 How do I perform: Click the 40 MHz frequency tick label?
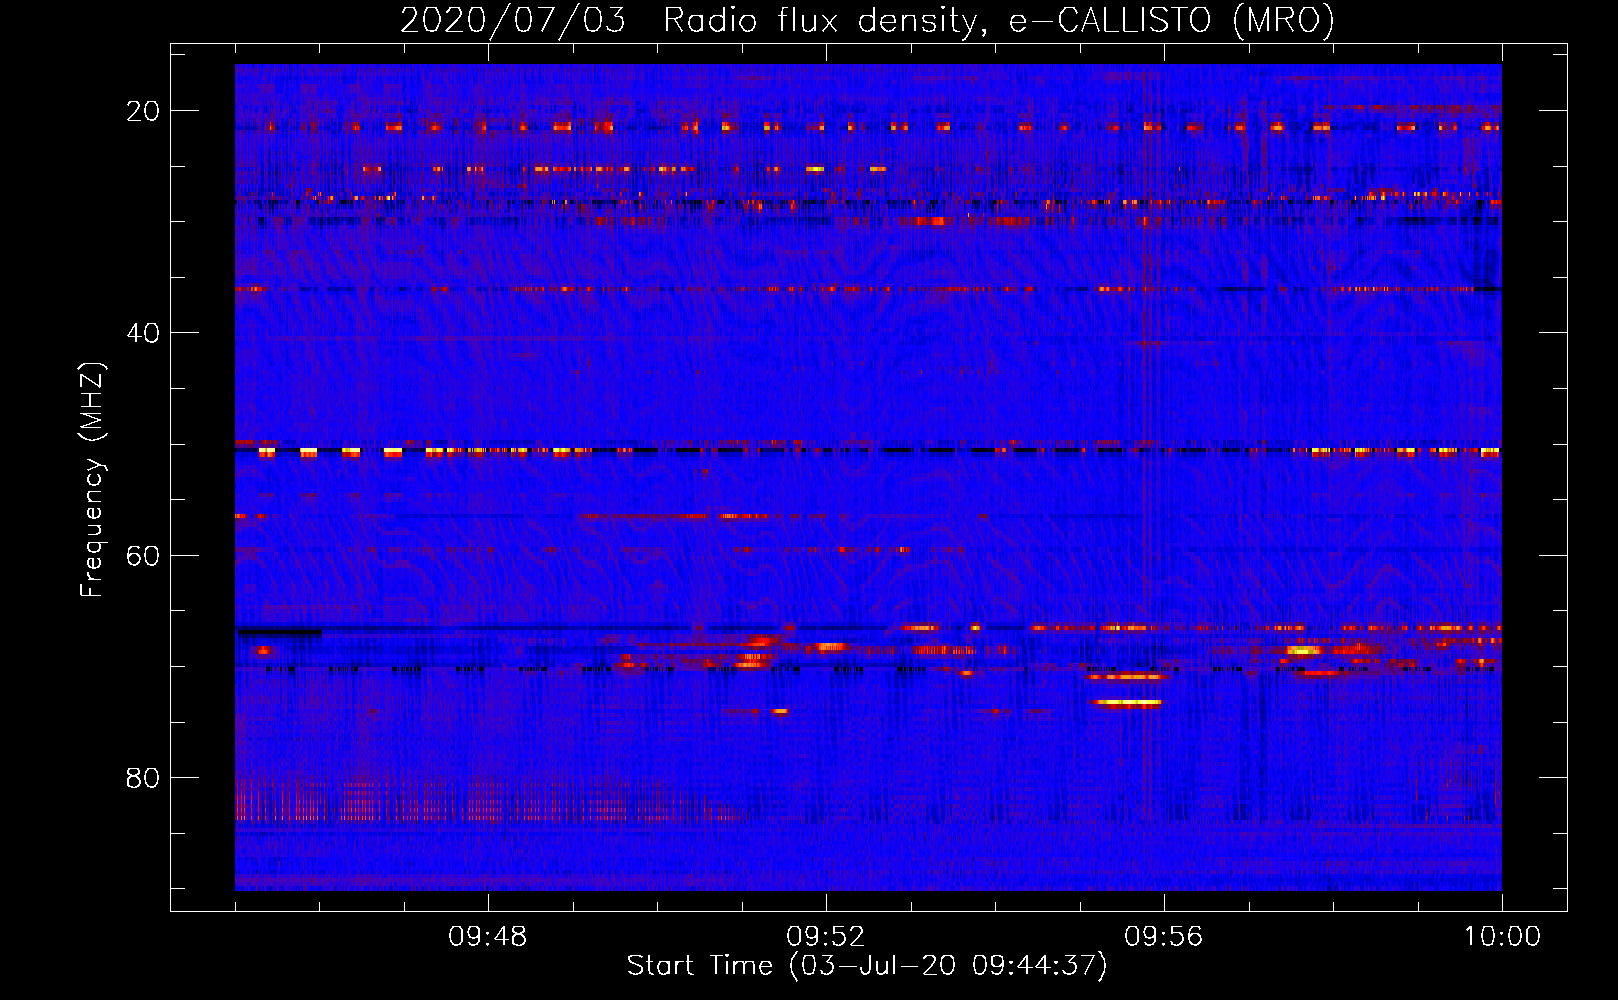143,333
